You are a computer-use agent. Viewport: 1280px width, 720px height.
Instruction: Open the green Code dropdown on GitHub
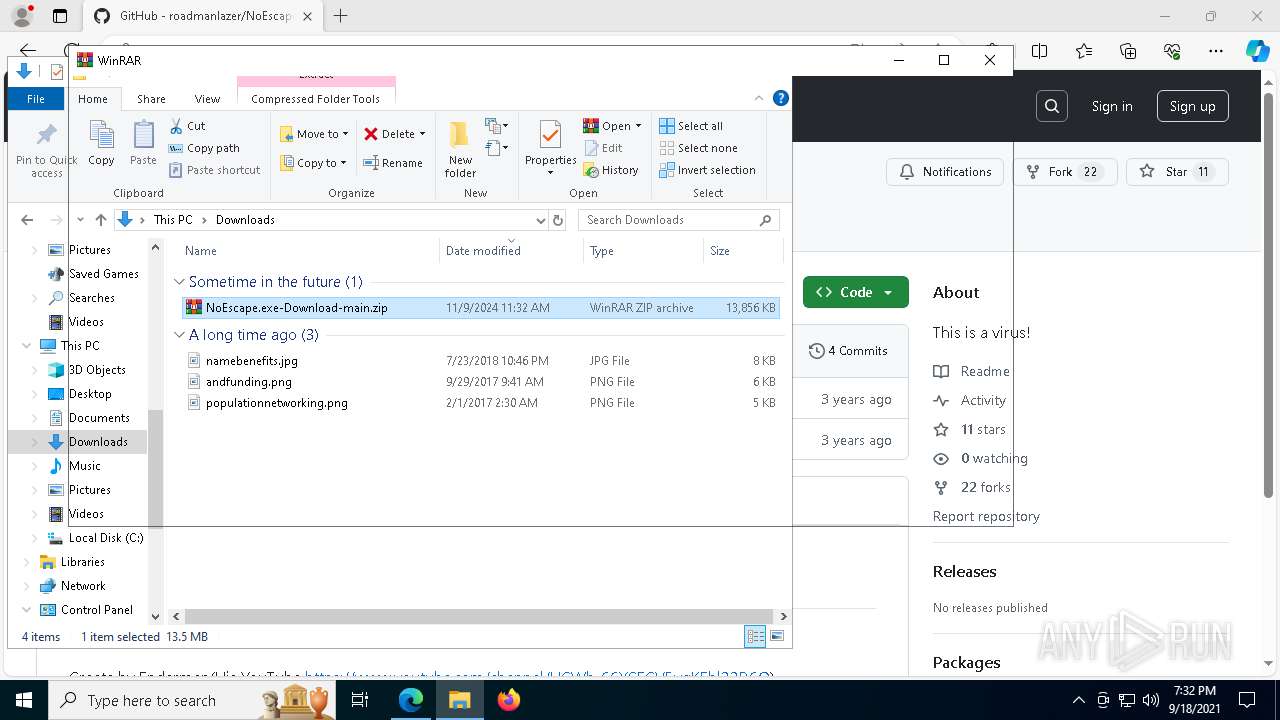(855, 292)
